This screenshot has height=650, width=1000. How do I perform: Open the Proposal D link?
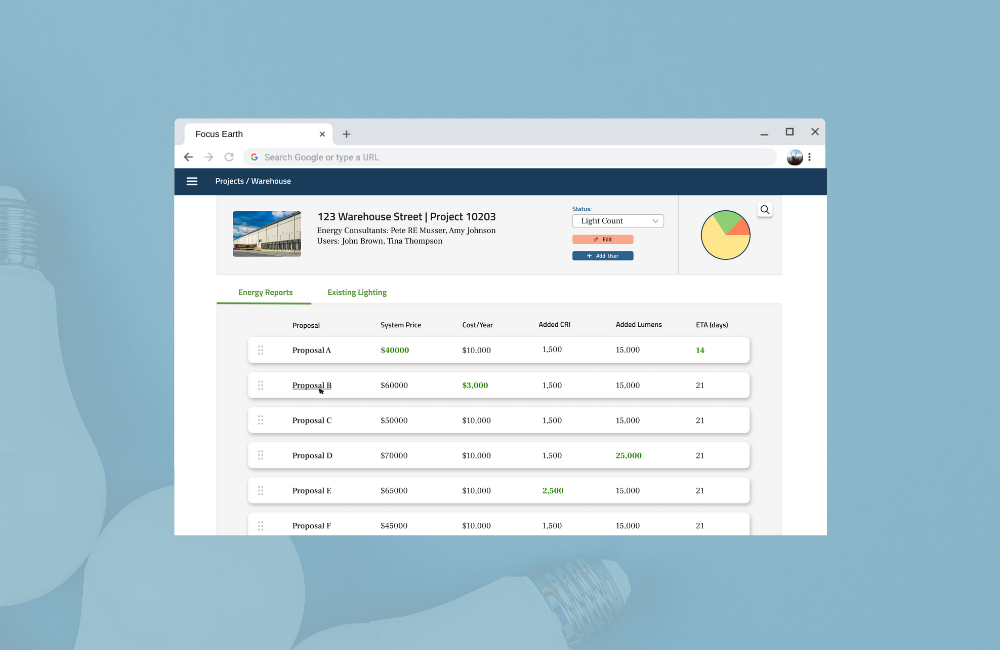click(x=312, y=455)
